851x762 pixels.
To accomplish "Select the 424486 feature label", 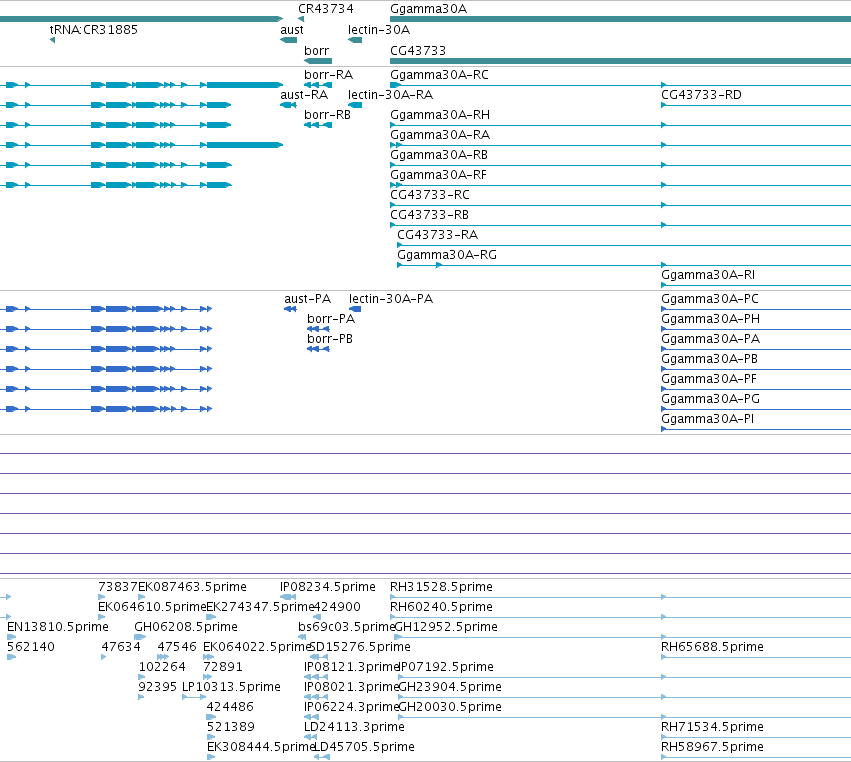I will click(x=230, y=707).
